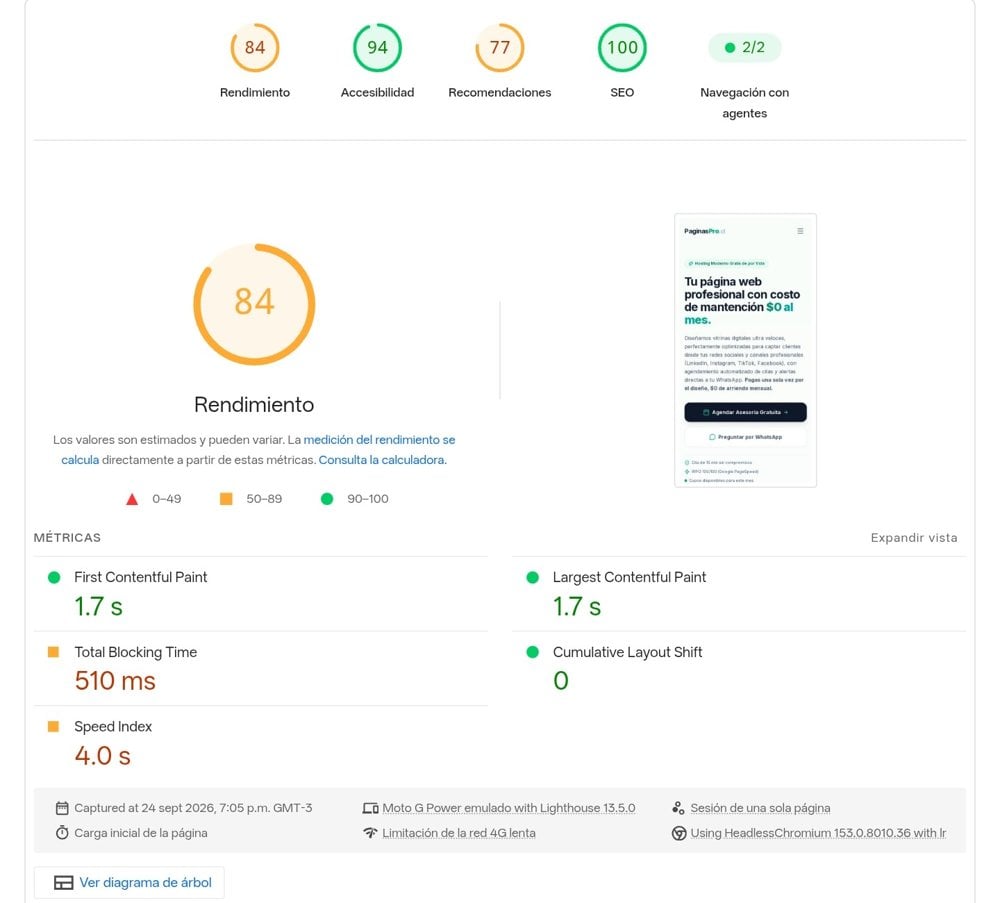Click the 'Carga inicial de la página' text
Viewport: 1000px width, 903px height.
140,833
